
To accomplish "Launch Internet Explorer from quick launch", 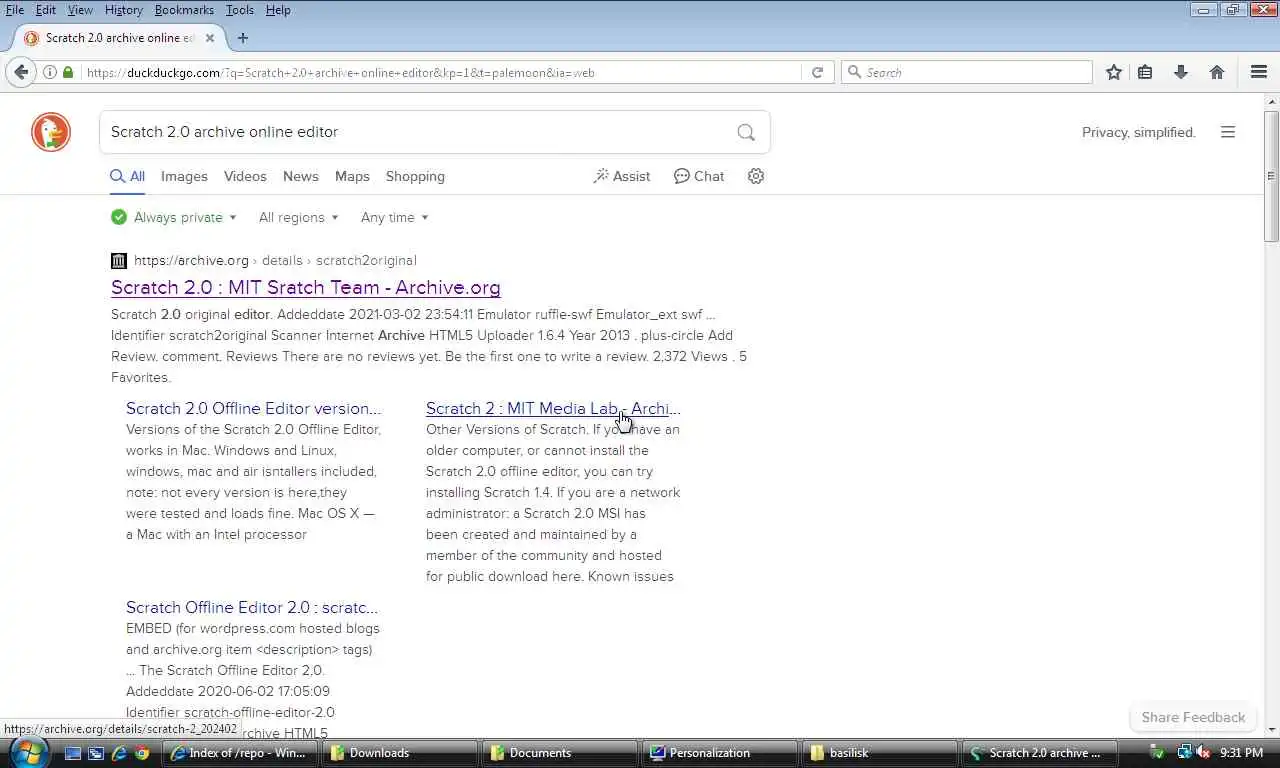I will tap(120, 752).
